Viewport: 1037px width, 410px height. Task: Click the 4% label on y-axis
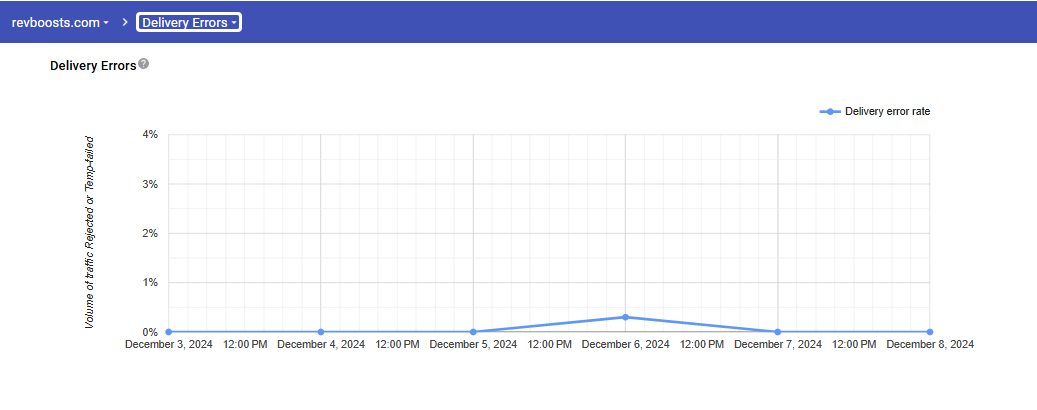point(149,134)
